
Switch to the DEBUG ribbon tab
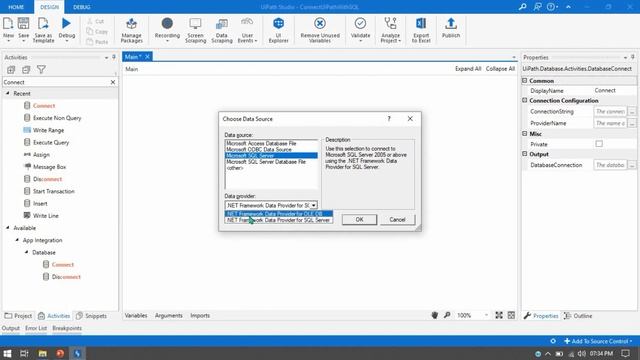pos(82,7)
